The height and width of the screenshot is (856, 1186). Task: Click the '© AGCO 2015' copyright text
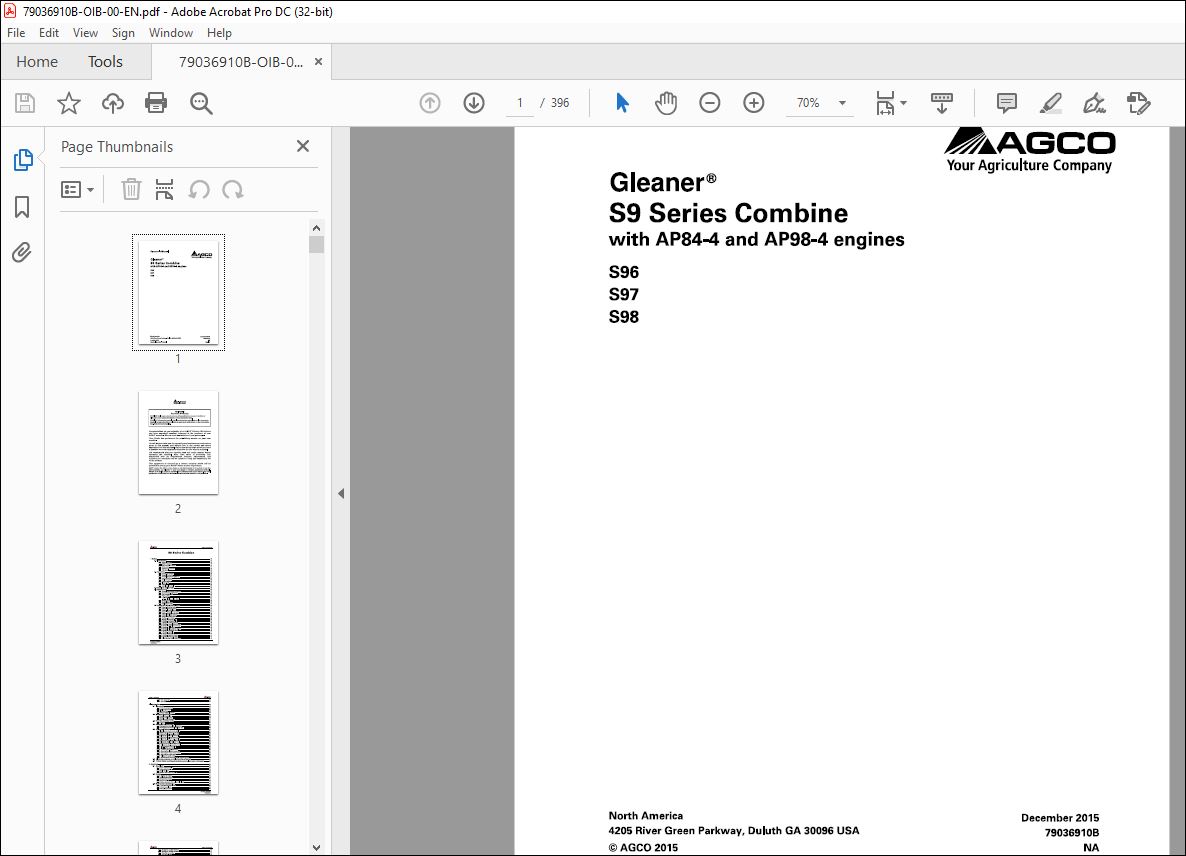(643, 848)
